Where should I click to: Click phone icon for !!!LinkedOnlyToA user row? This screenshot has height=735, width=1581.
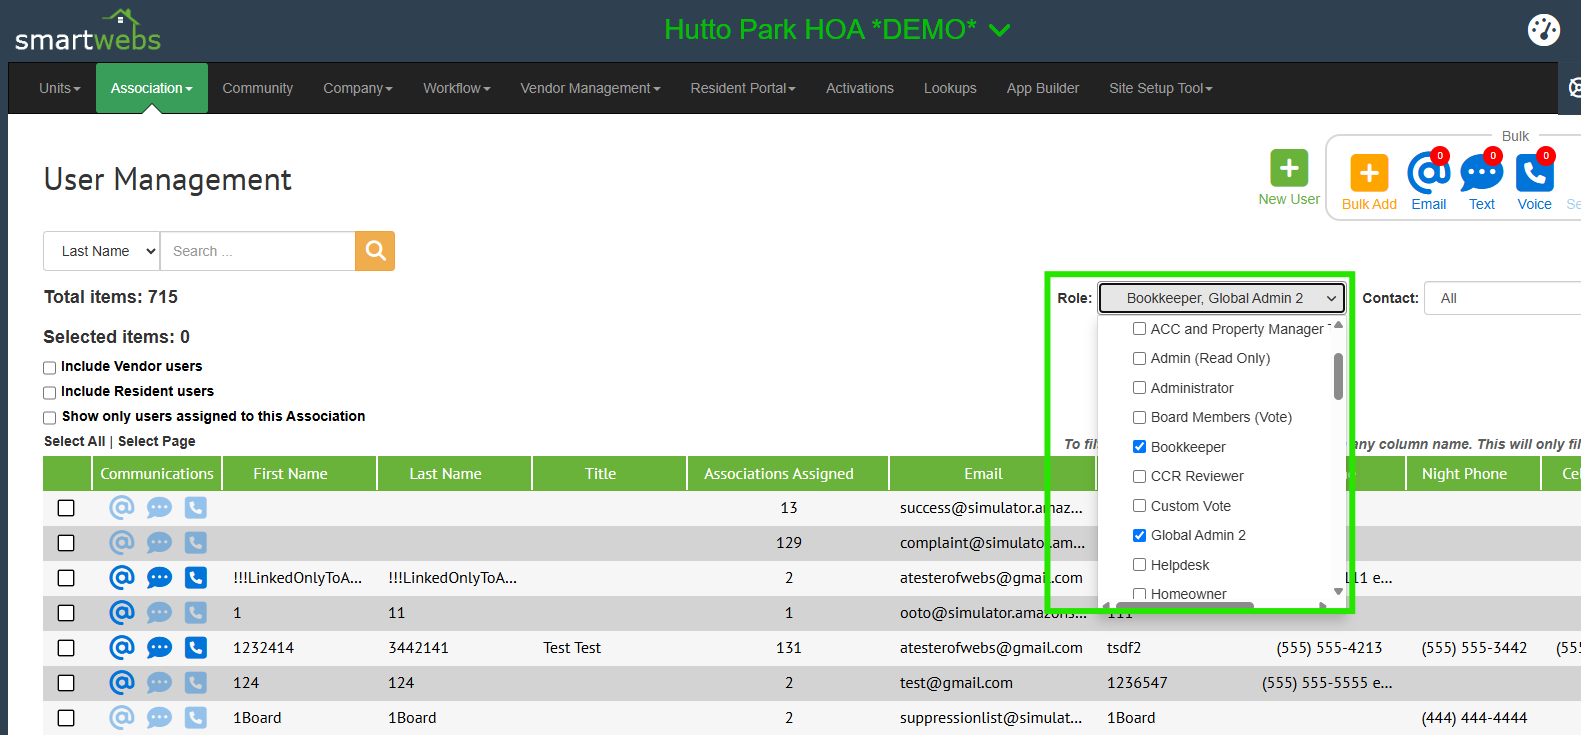pyautogui.click(x=196, y=578)
